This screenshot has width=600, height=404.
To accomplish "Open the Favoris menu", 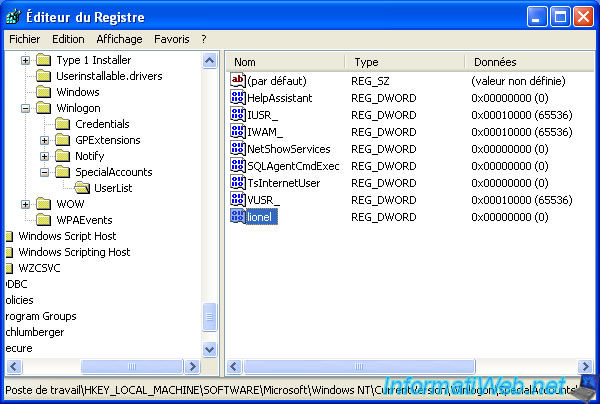I will (172, 39).
